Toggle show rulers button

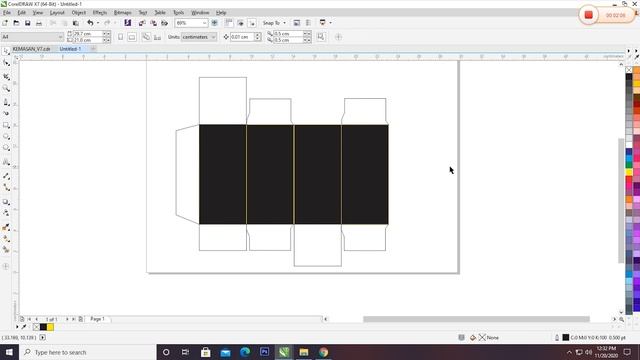pyautogui.click(x=229, y=23)
